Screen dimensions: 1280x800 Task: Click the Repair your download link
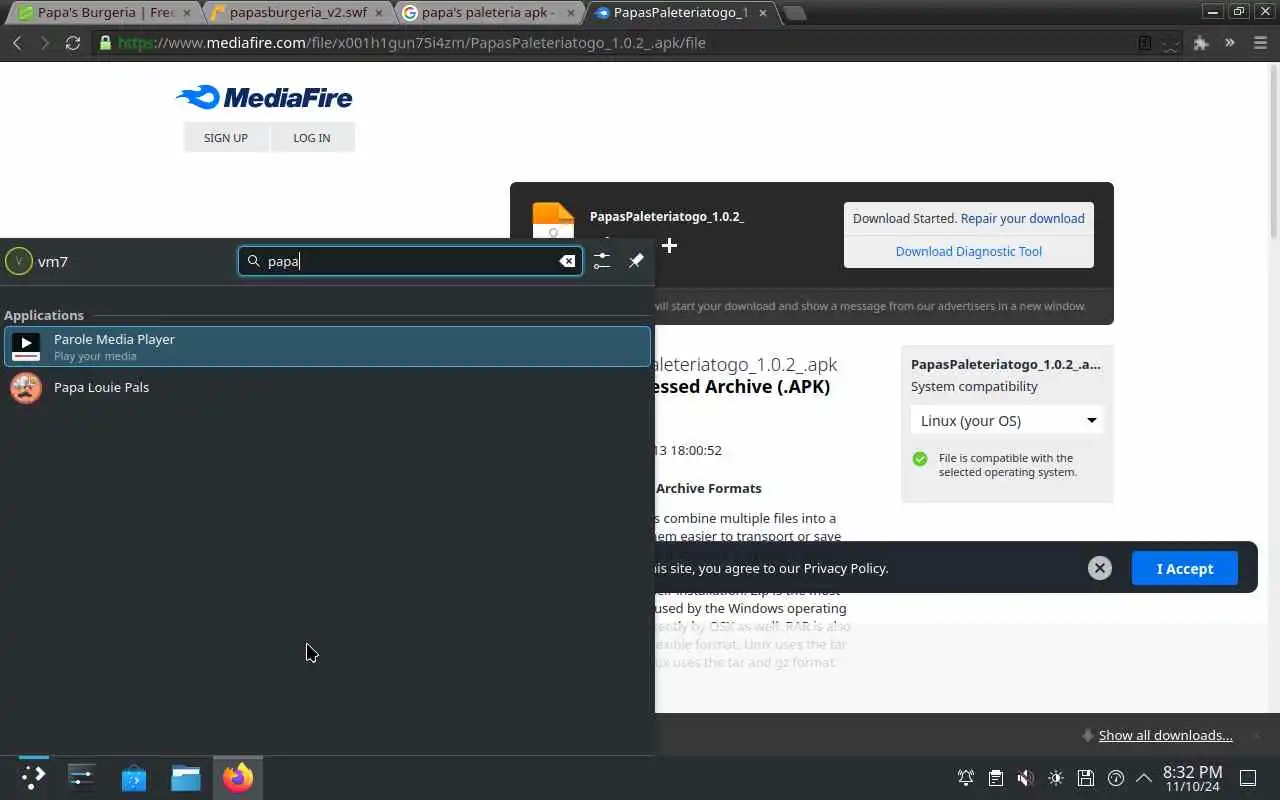(1022, 218)
